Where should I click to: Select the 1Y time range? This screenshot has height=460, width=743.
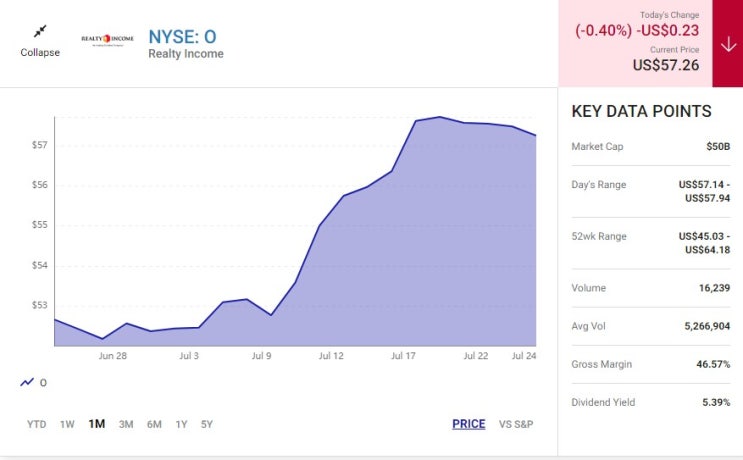click(181, 424)
